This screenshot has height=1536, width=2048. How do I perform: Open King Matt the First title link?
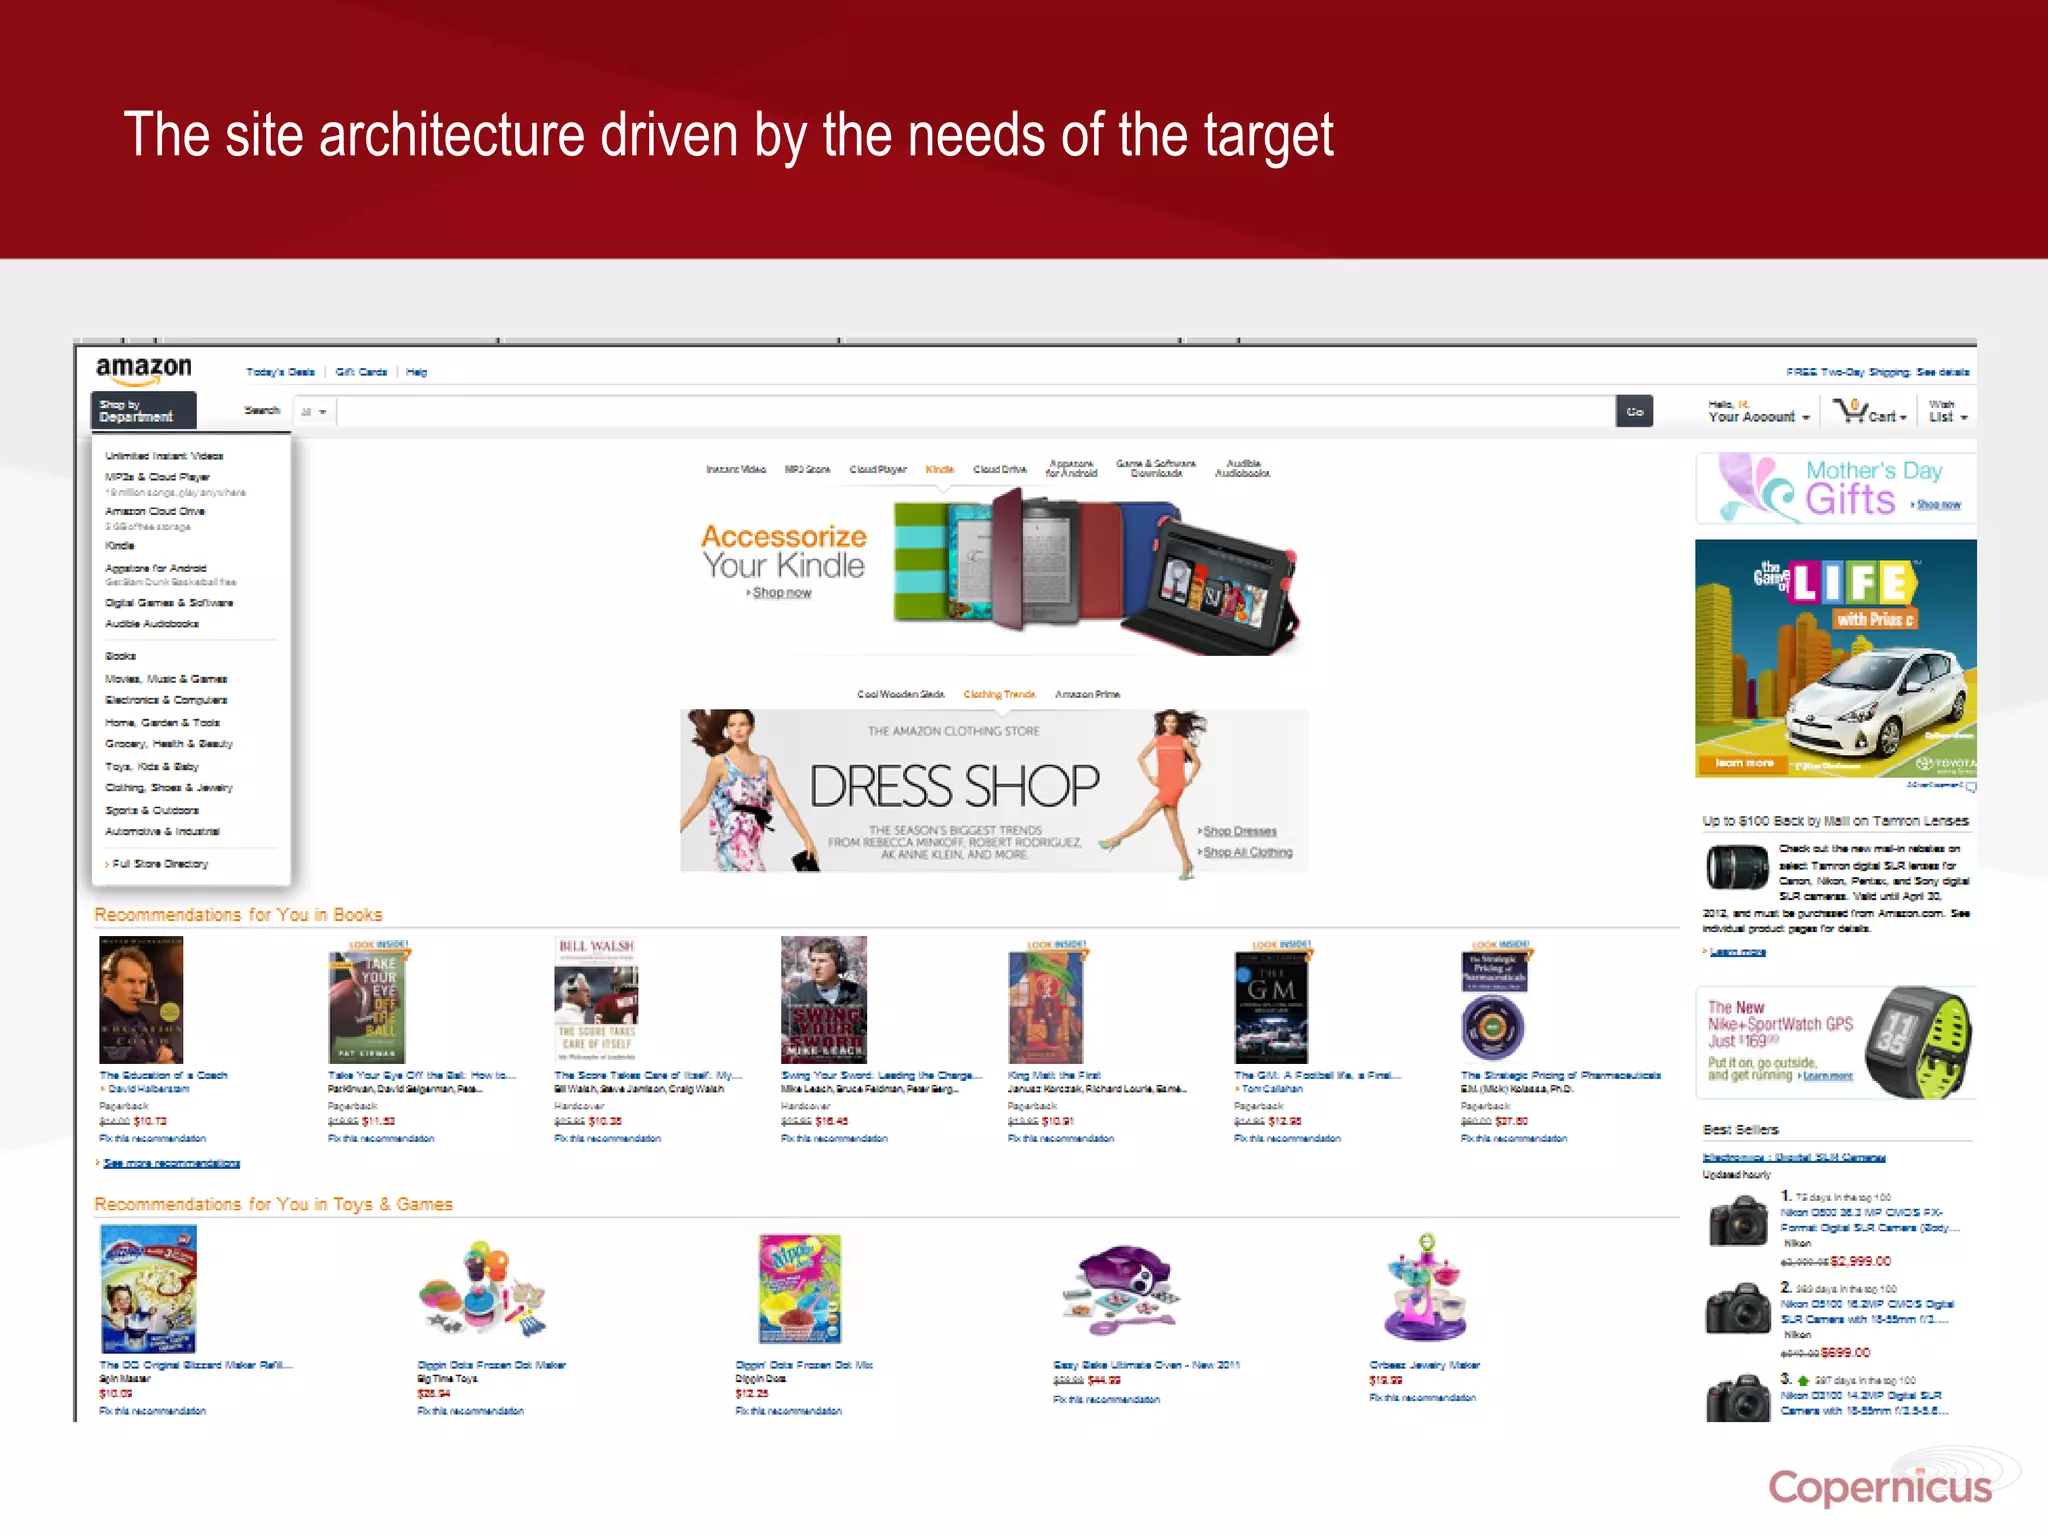pos(1054,1076)
